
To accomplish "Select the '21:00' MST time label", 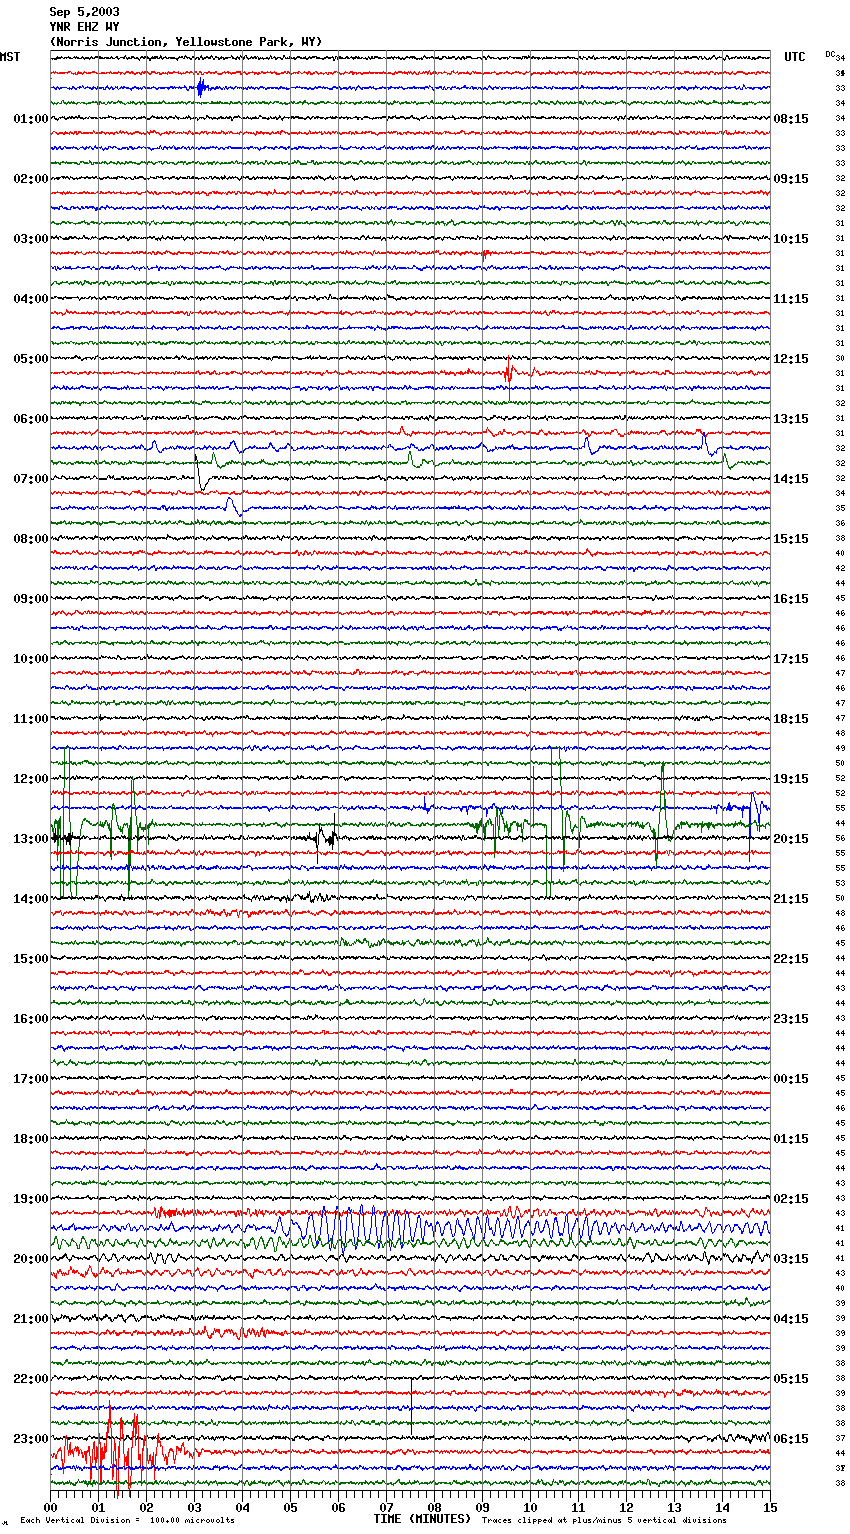I will tap(31, 1319).
